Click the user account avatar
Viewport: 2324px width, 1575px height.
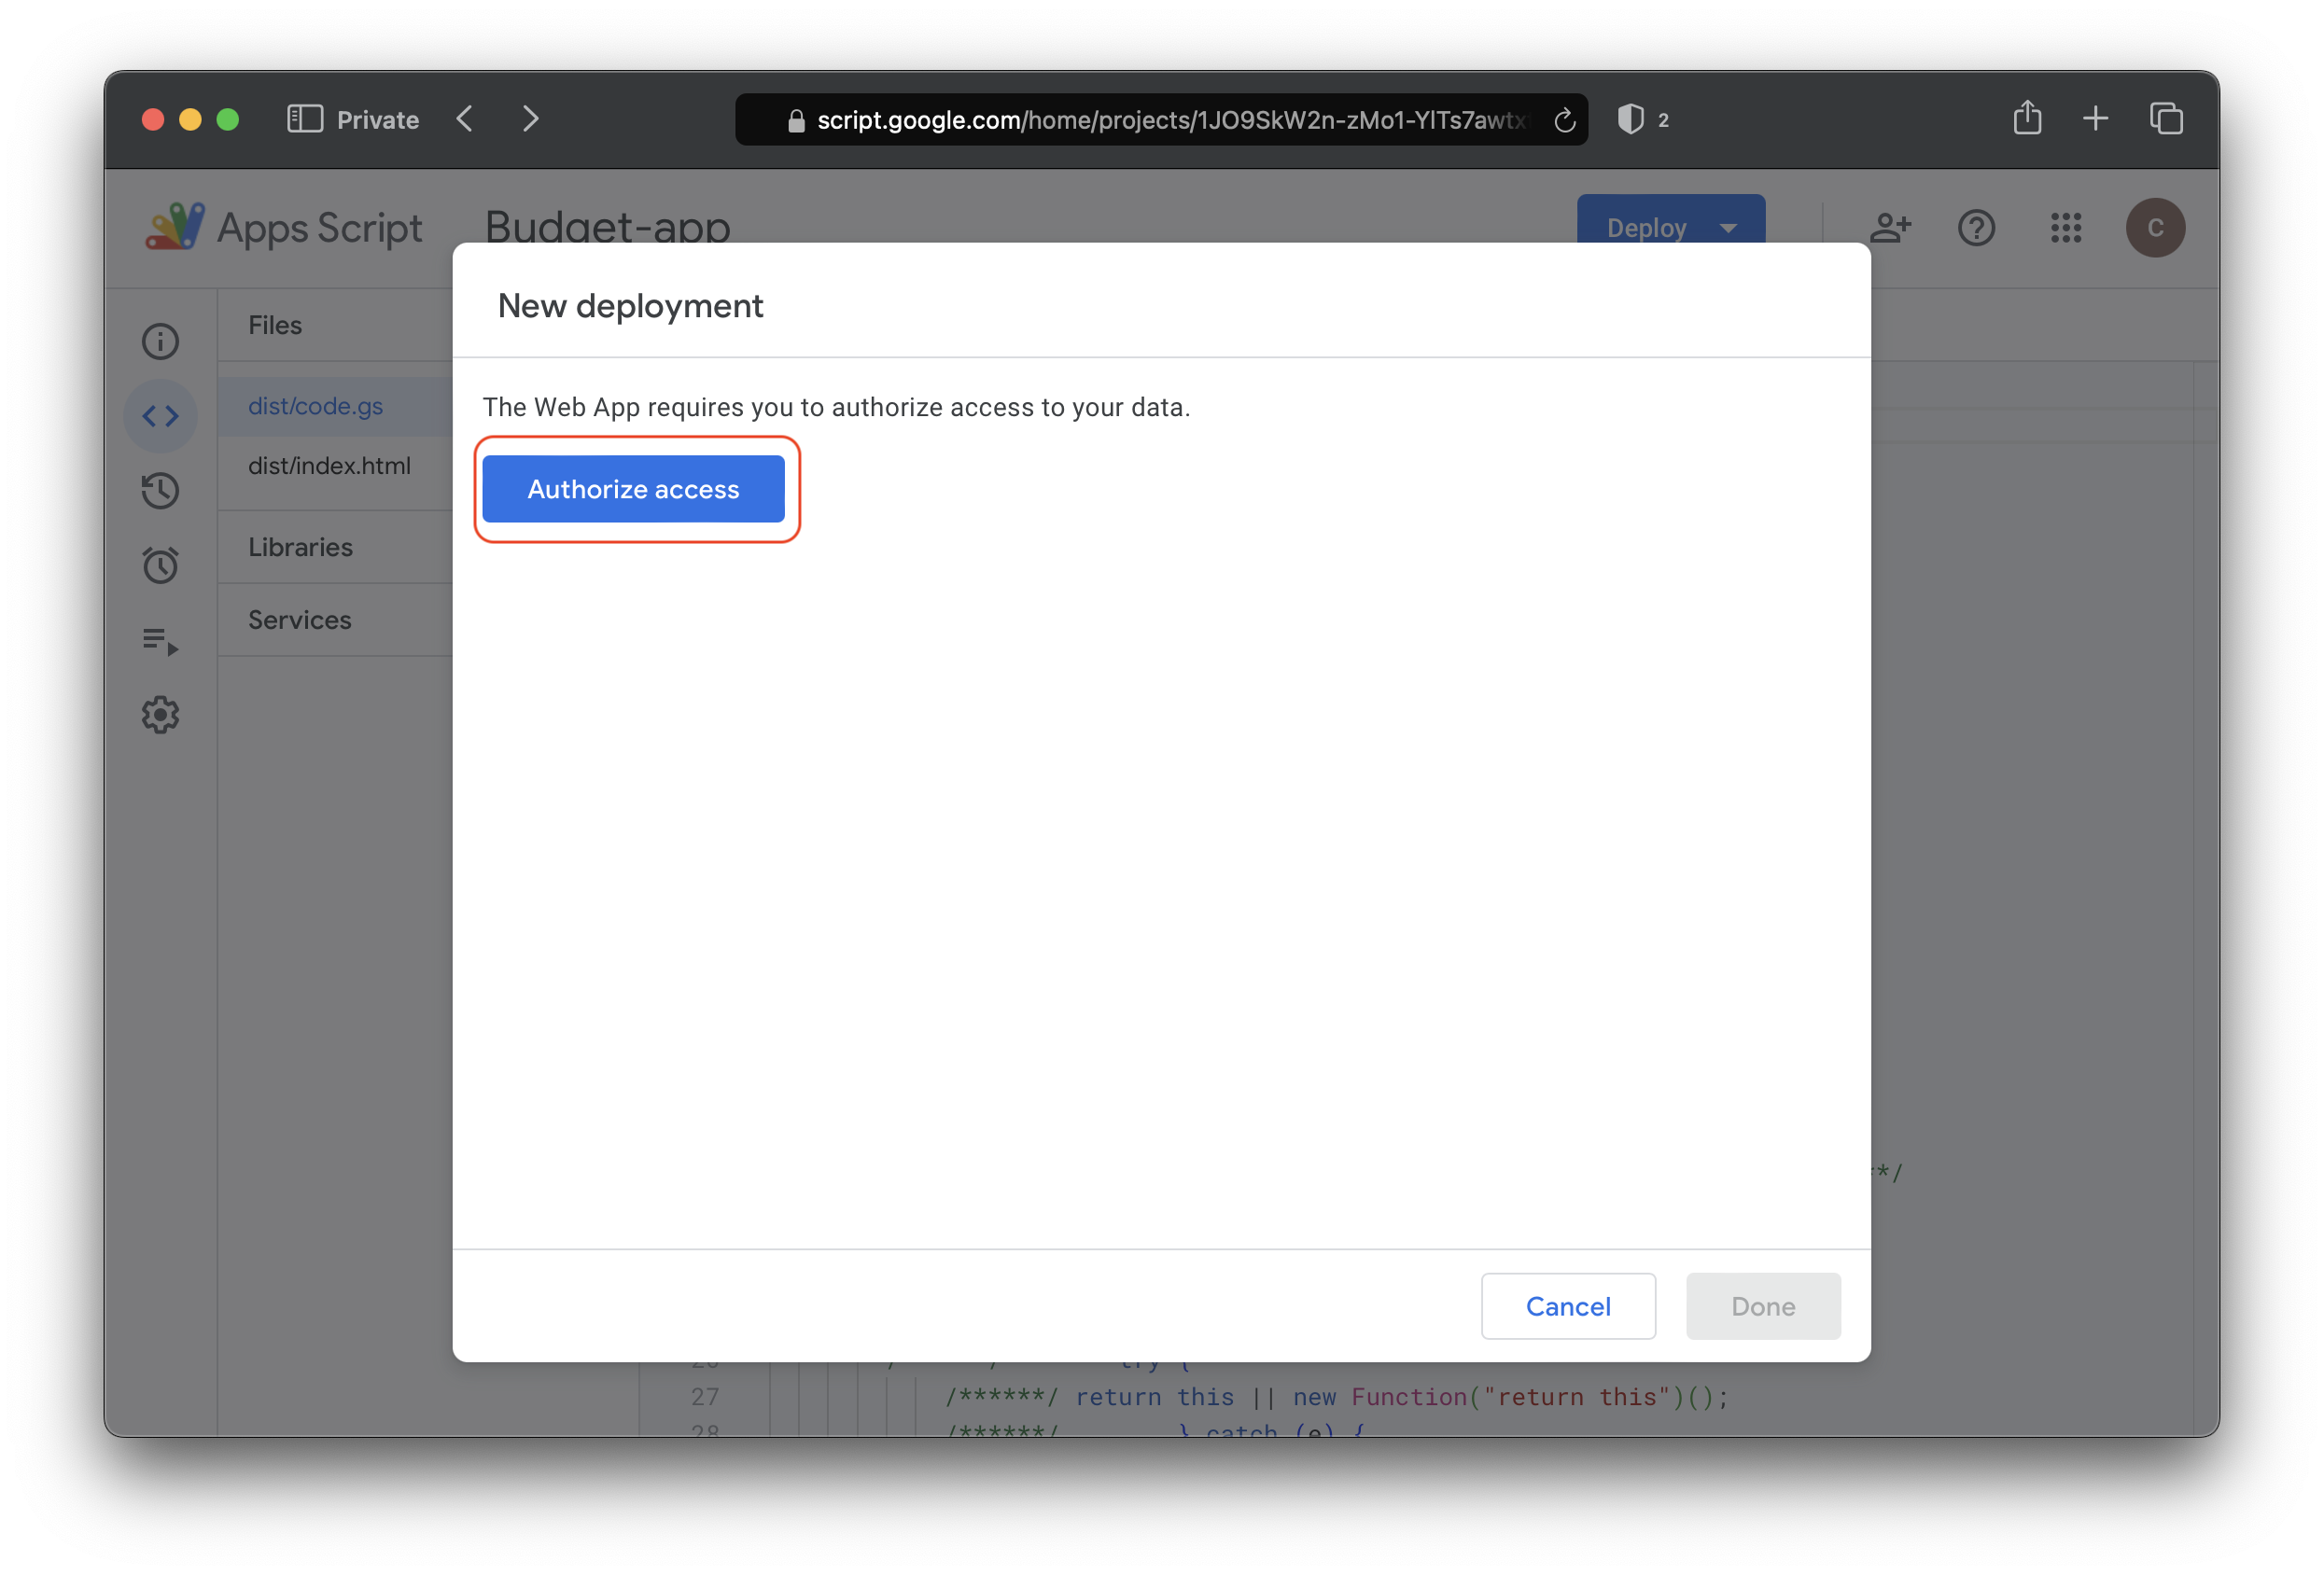click(2155, 225)
